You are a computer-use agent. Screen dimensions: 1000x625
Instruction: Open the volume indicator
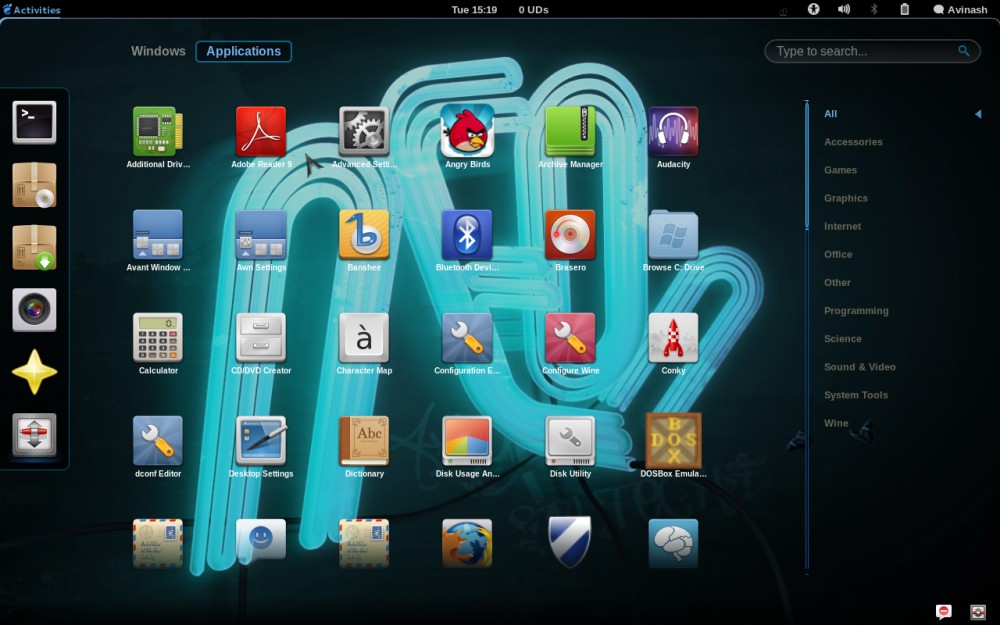pos(844,10)
